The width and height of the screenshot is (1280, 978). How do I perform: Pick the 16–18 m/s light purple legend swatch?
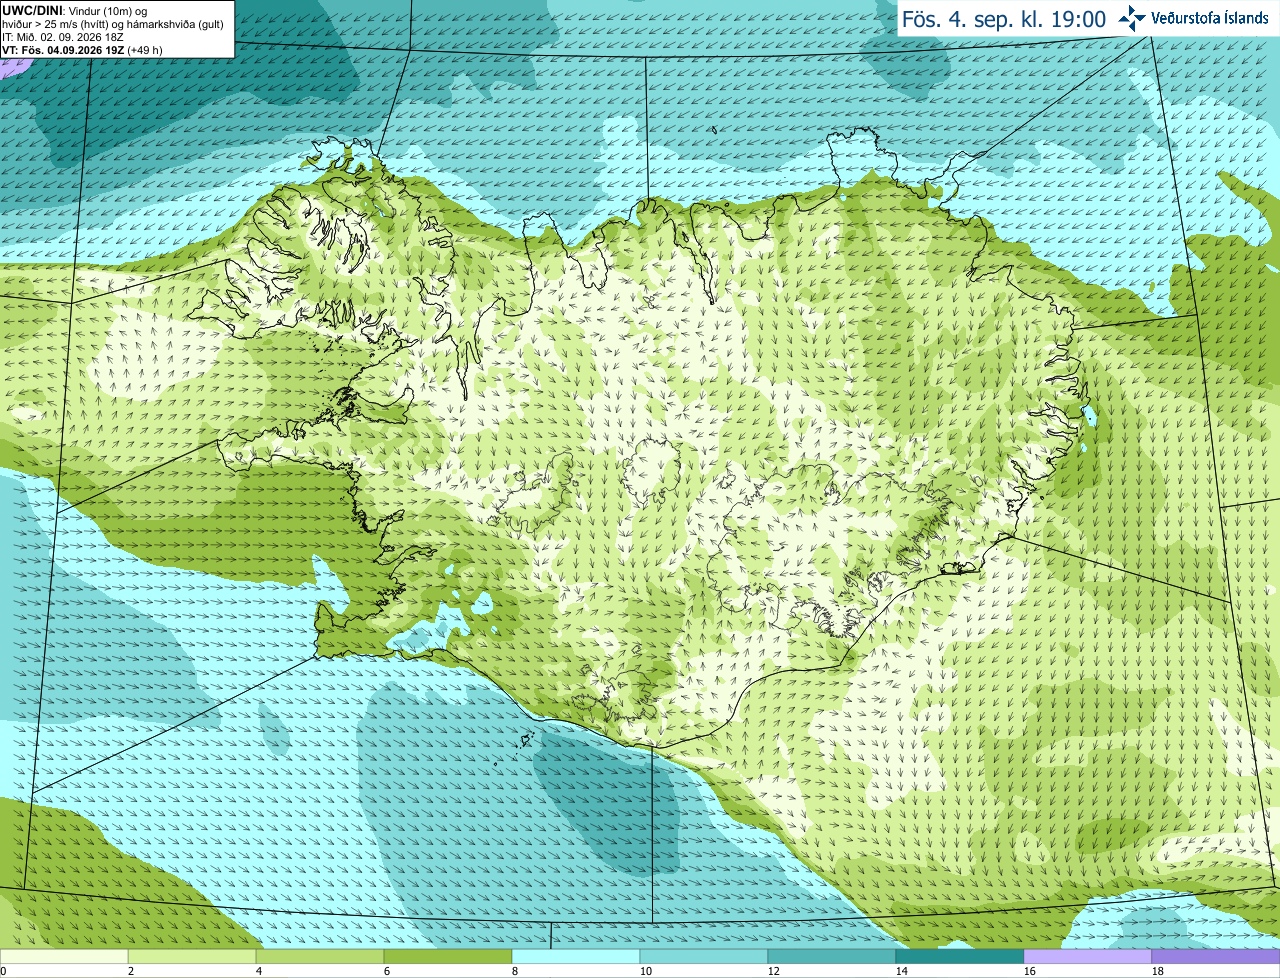pyautogui.click(x=1088, y=957)
